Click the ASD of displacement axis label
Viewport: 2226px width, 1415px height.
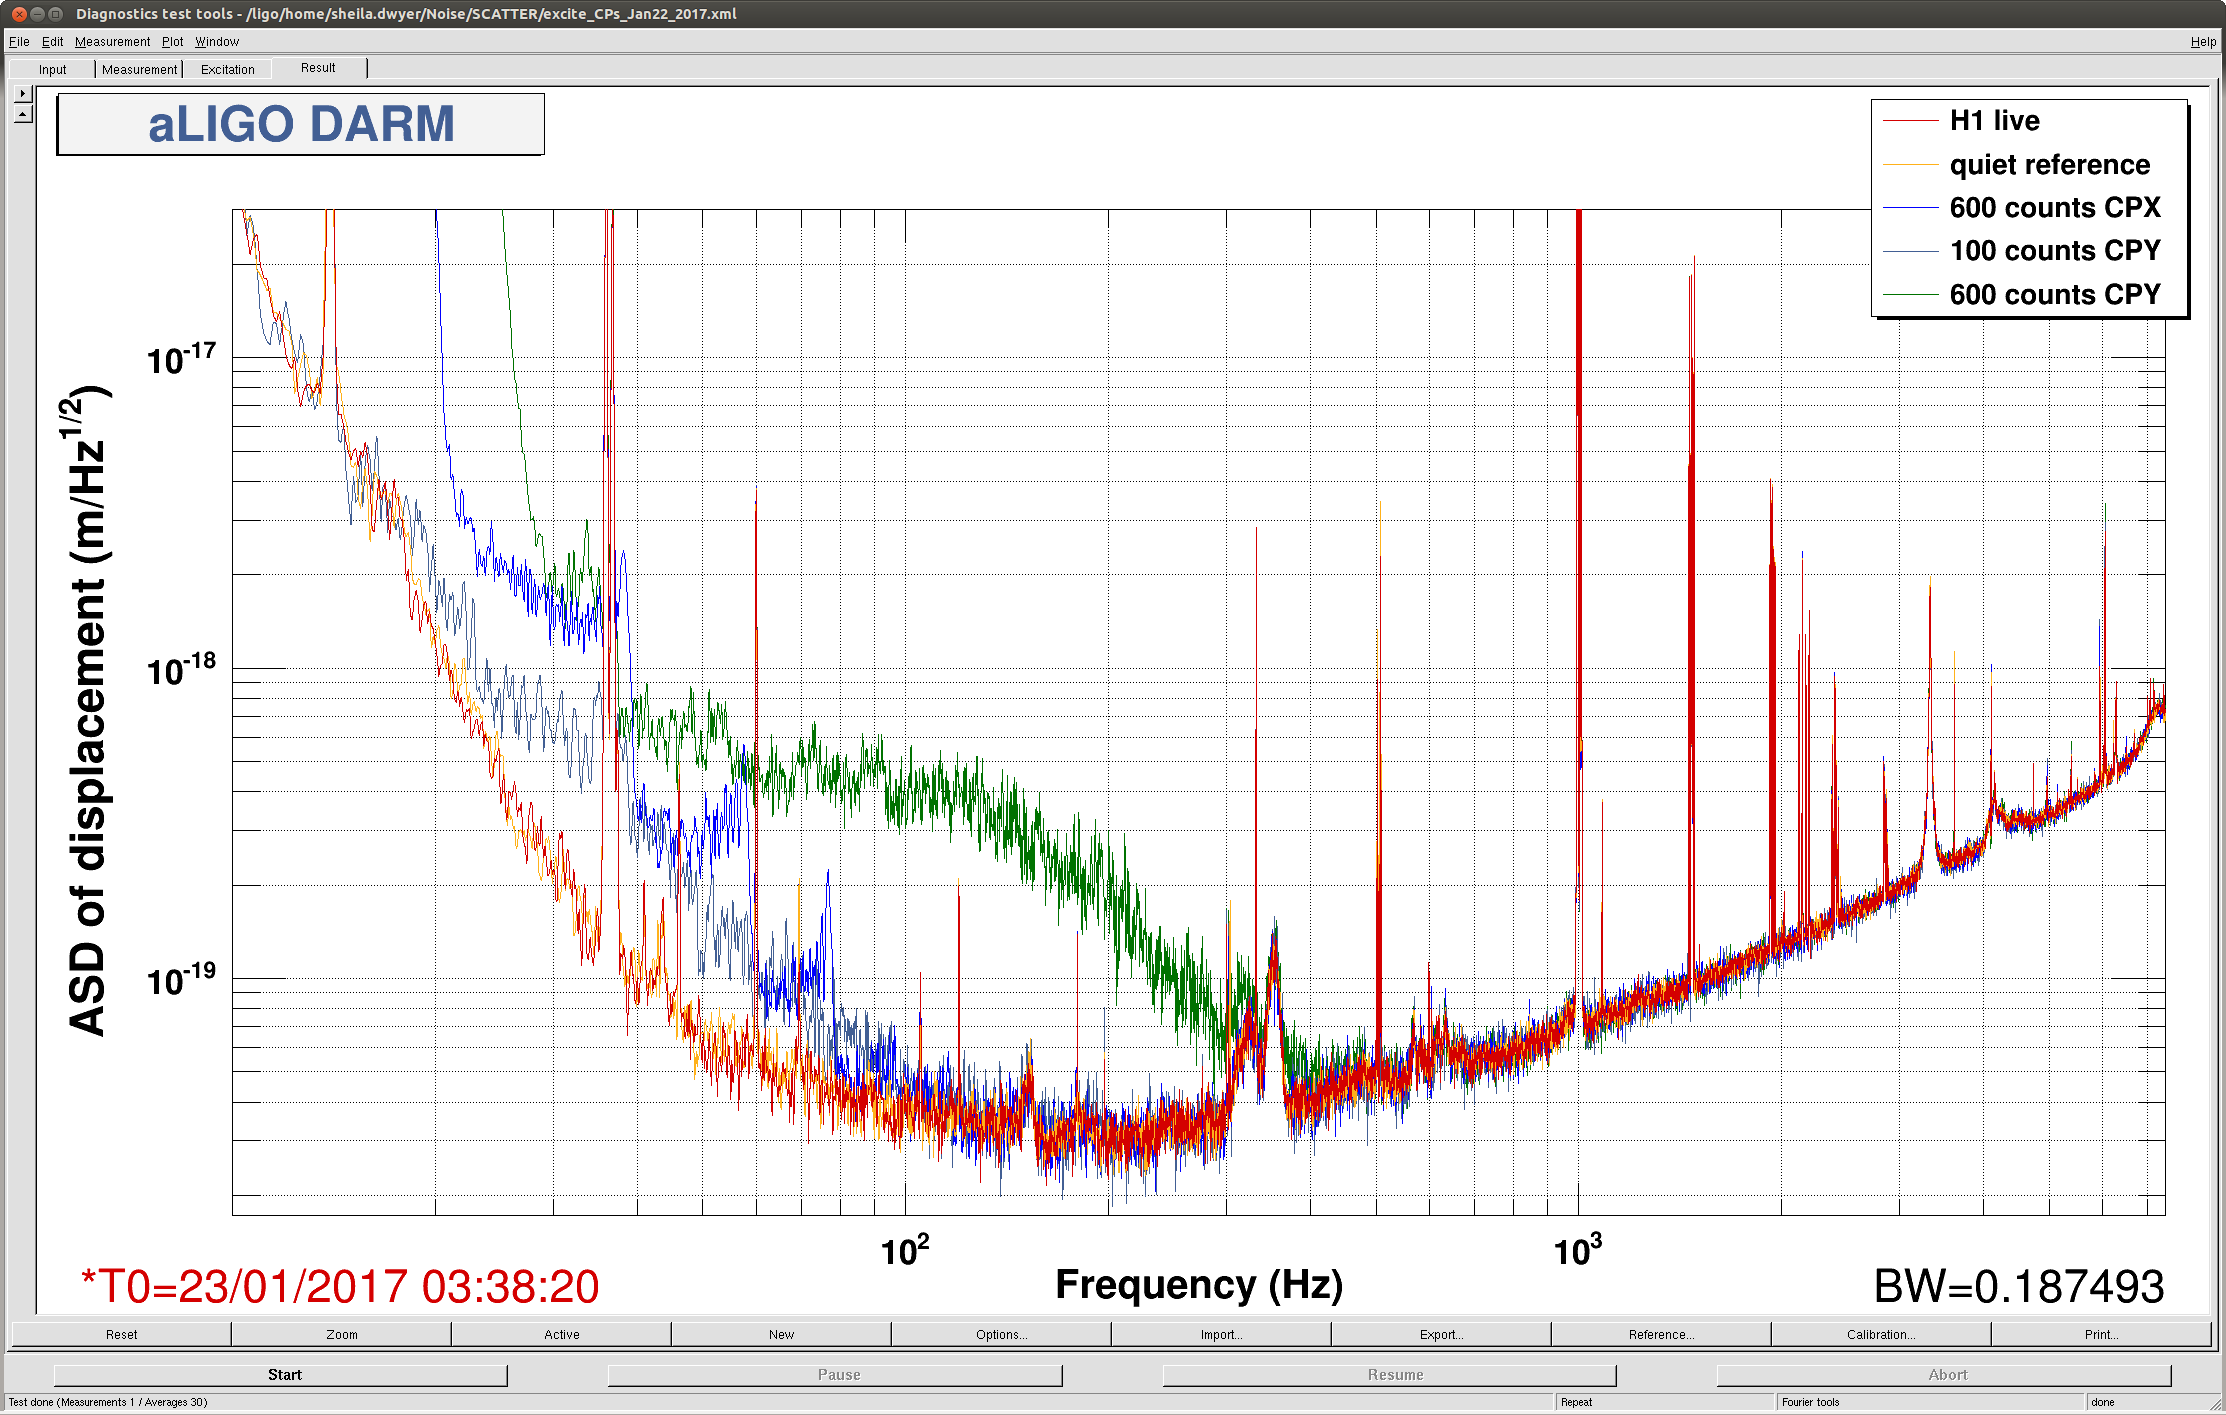click(x=88, y=710)
